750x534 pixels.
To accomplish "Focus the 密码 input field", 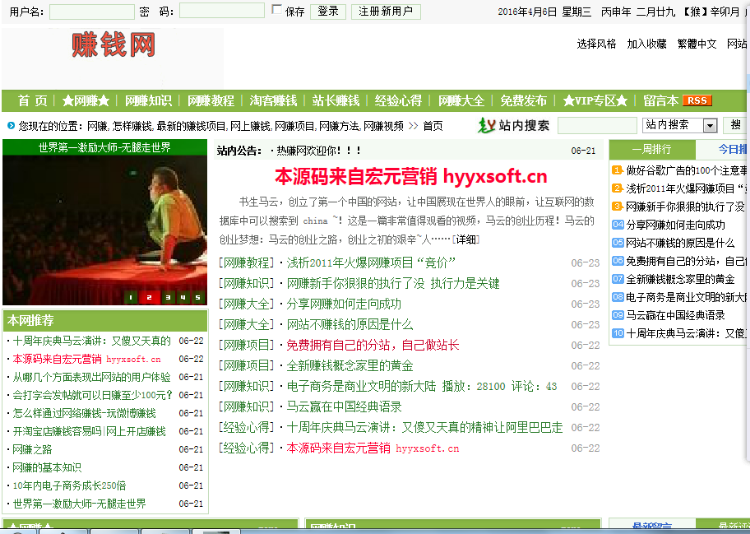I will tap(222, 11).
